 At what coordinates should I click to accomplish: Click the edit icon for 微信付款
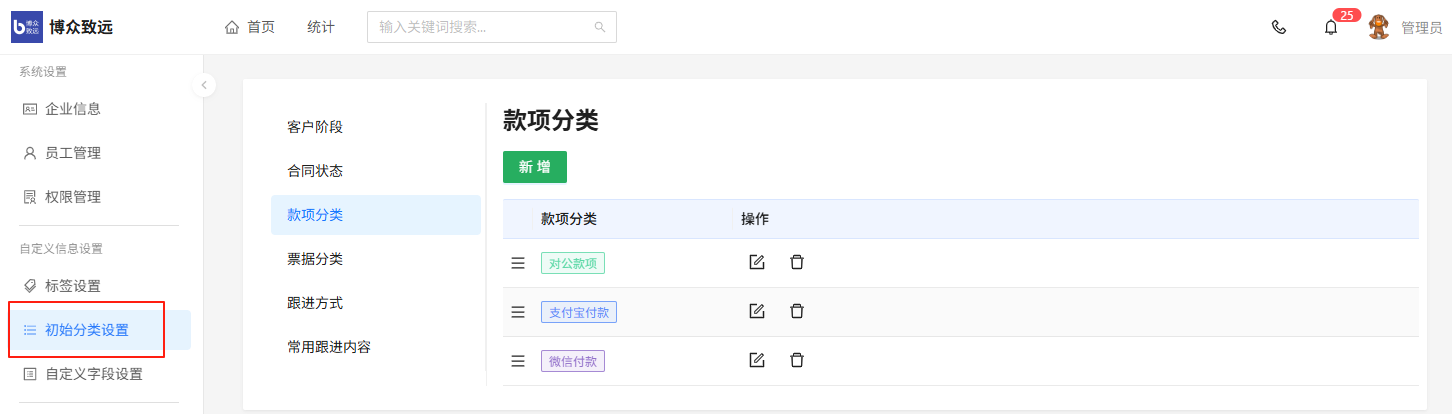coord(757,360)
